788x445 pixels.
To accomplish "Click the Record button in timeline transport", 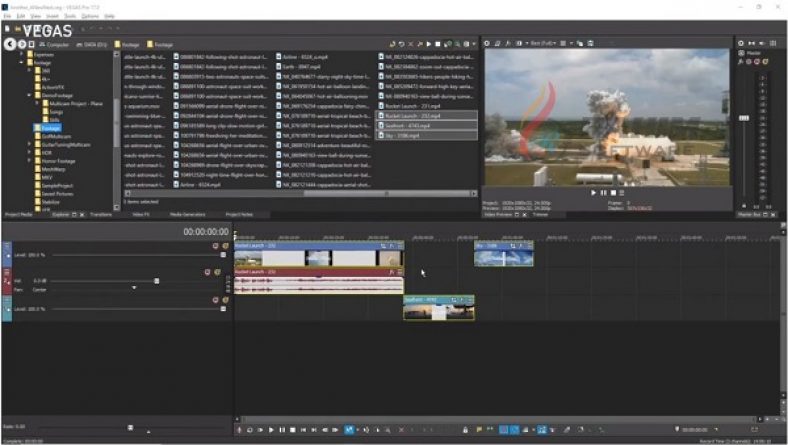I will [x=239, y=430].
